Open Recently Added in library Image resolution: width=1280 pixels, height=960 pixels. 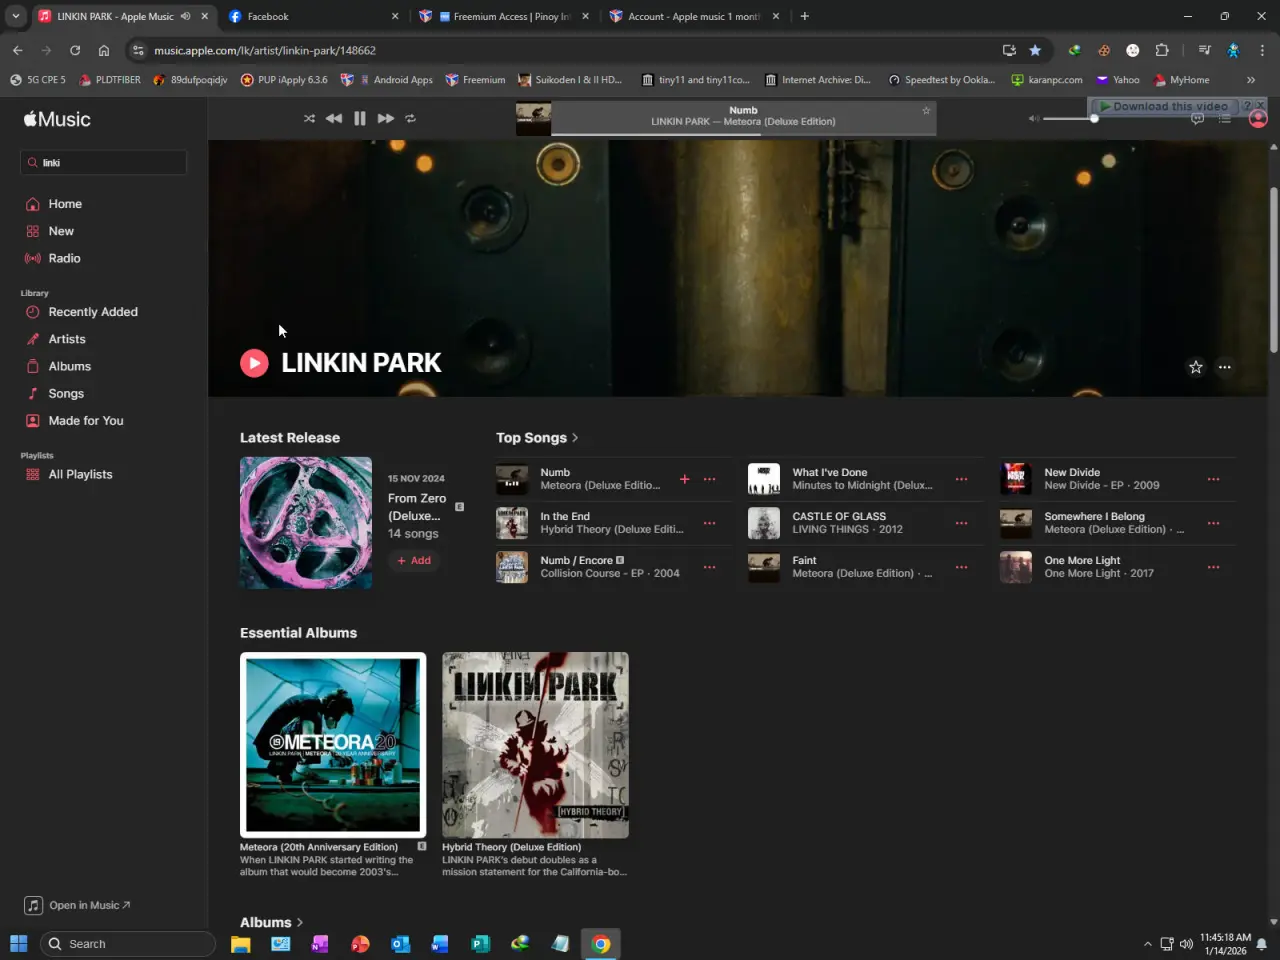(x=93, y=312)
